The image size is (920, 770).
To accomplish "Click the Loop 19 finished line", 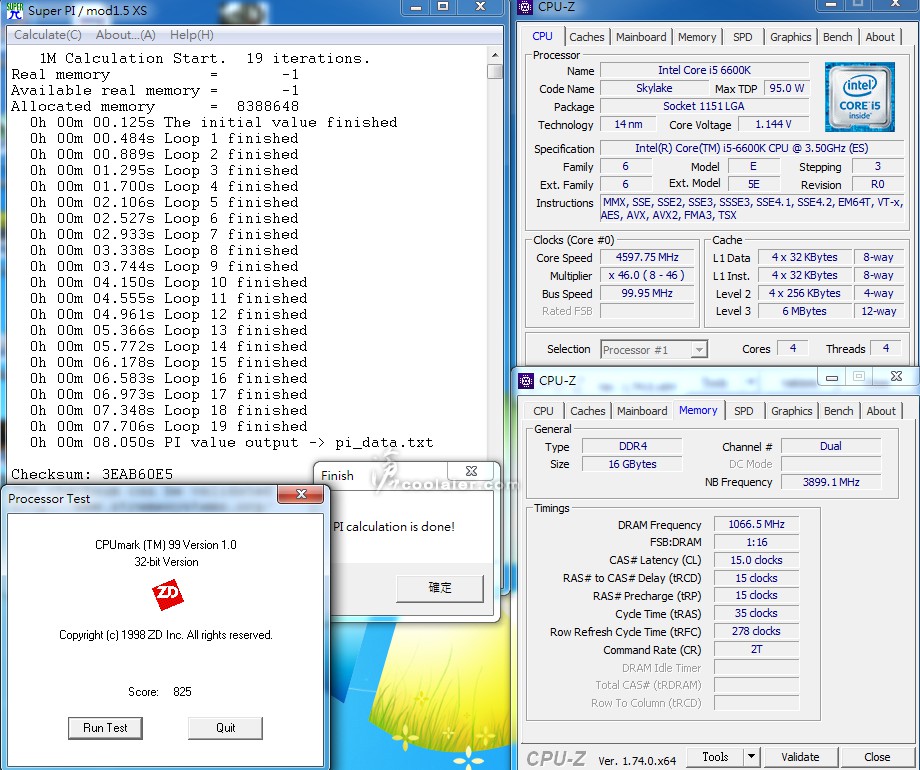I will click(168, 426).
